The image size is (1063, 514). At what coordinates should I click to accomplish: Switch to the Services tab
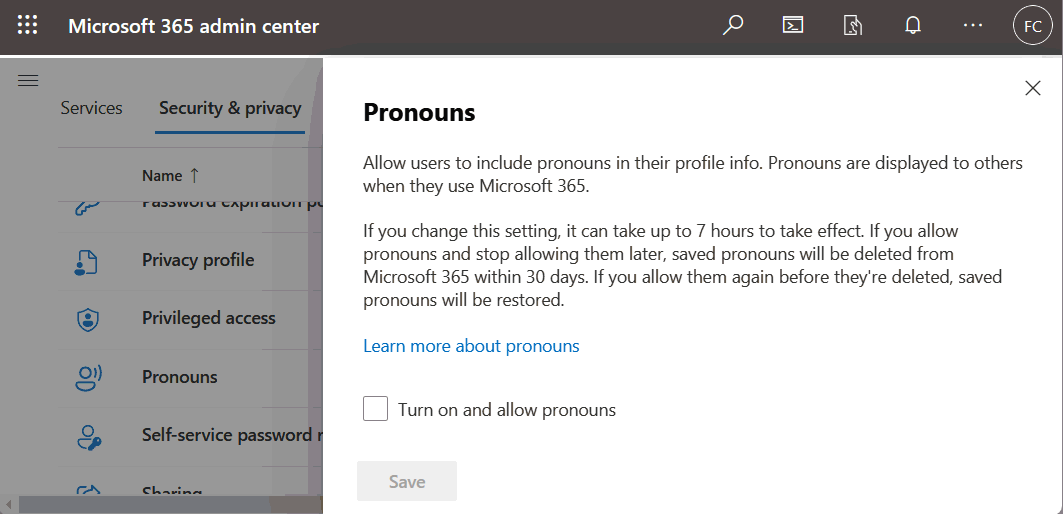pos(92,108)
